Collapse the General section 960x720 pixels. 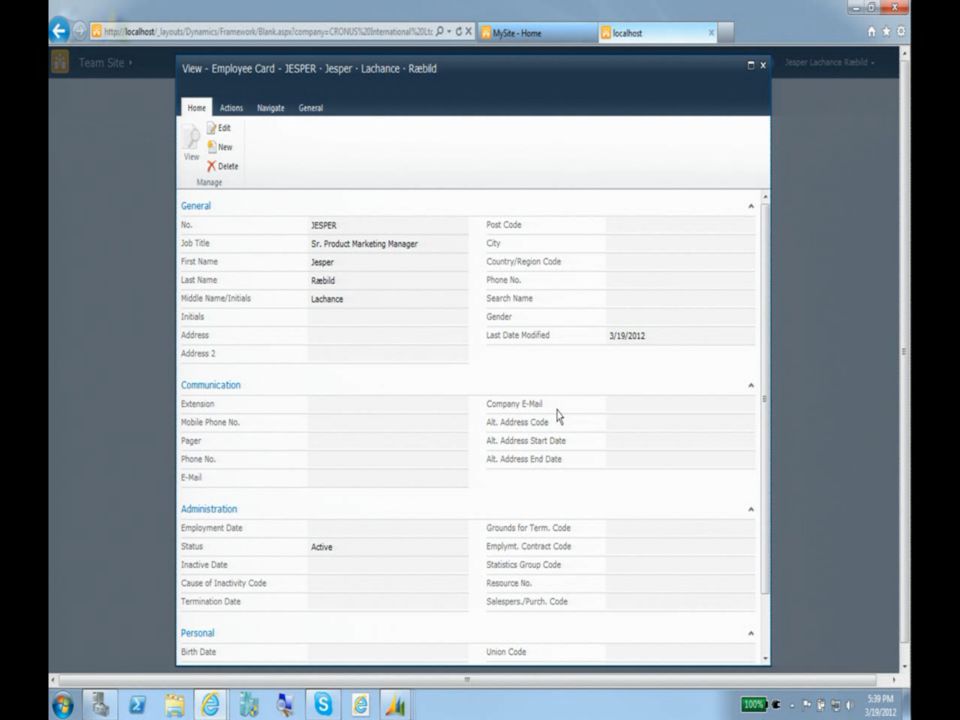751,206
